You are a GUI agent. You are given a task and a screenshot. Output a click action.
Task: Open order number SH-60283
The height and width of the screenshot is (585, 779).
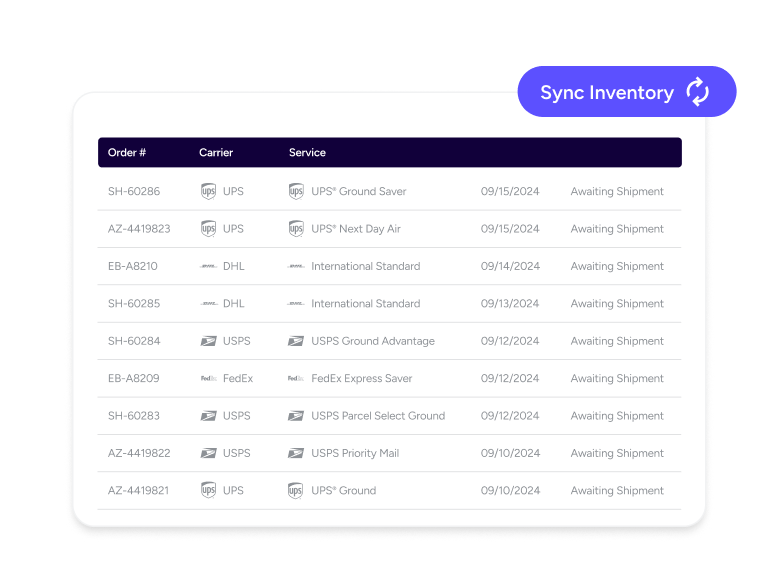[x=134, y=416]
